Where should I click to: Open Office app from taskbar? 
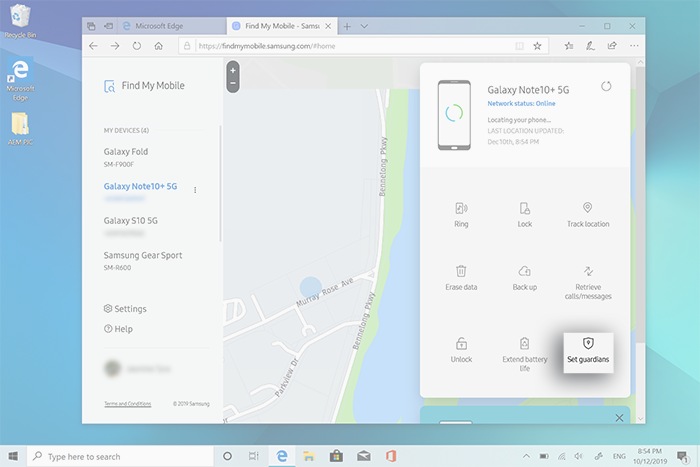[x=391, y=456]
